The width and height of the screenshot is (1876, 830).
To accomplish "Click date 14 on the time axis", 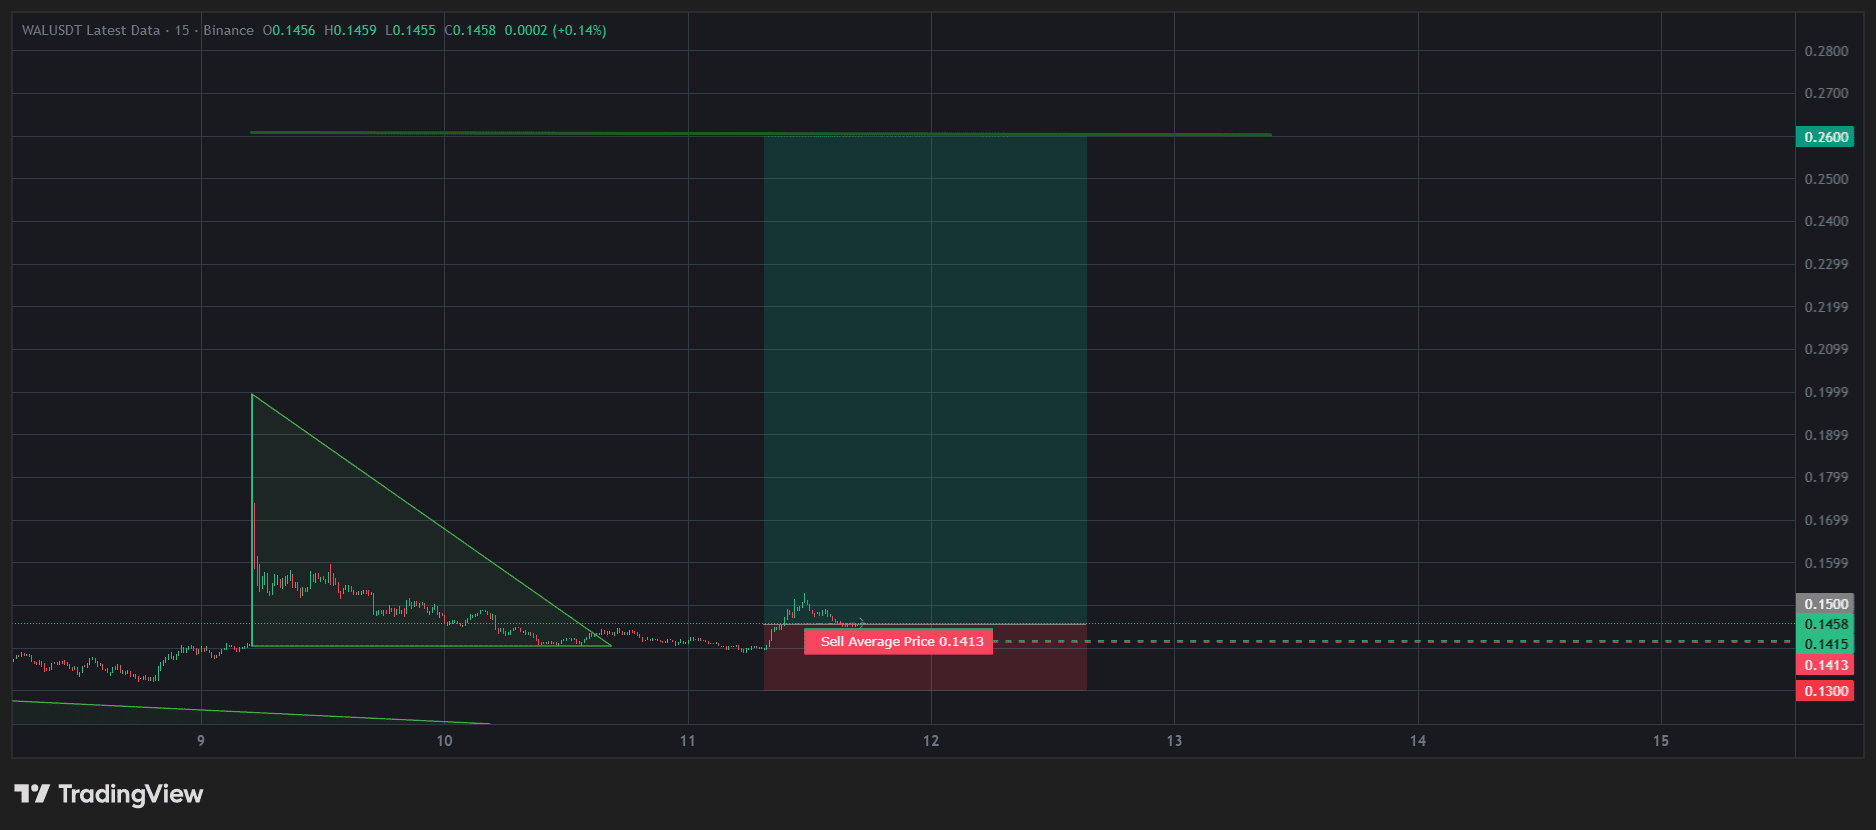I will [x=1418, y=741].
